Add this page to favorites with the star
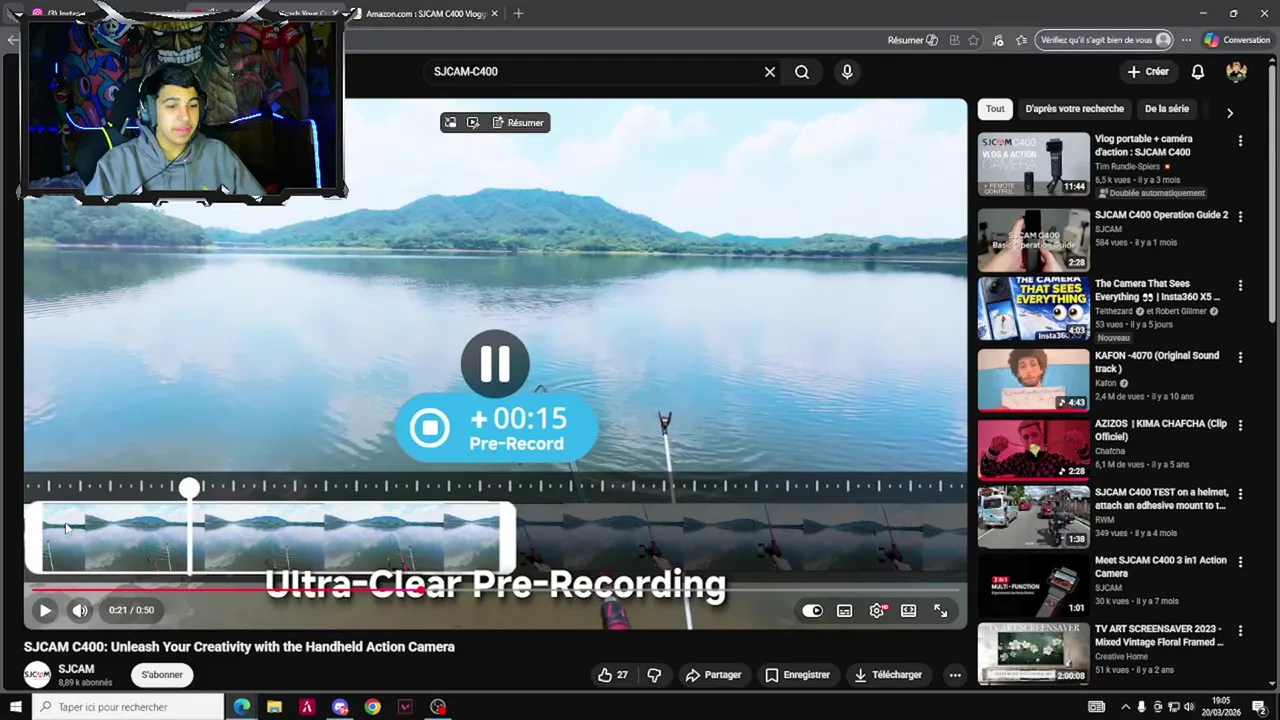1280x720 pixels. pos(973,40)
